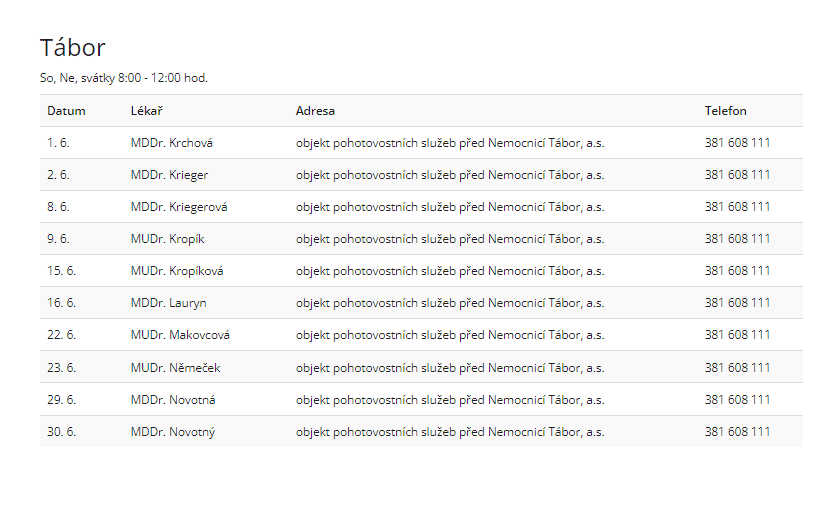
Task: Select MDDr. Krchová doctor name
Action: point(171,143)
